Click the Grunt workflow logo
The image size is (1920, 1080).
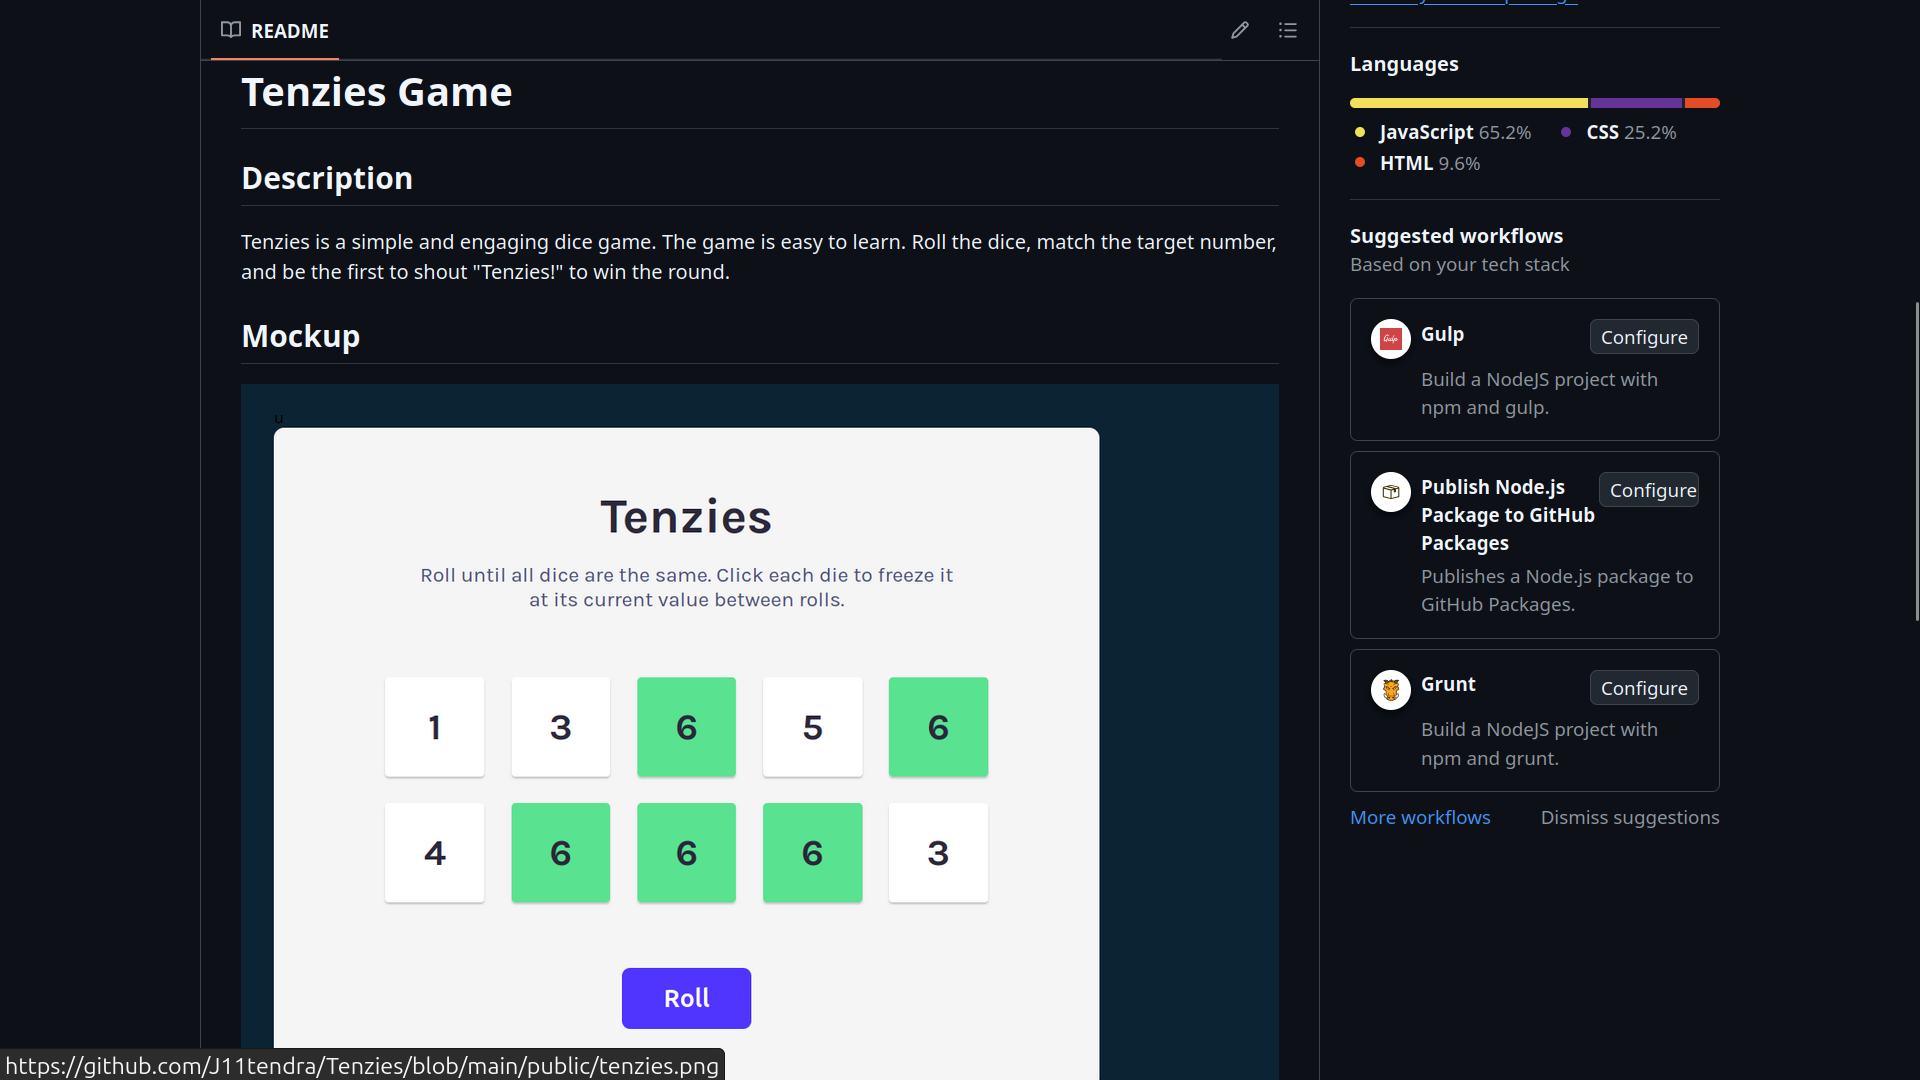tap(1390, 689)
